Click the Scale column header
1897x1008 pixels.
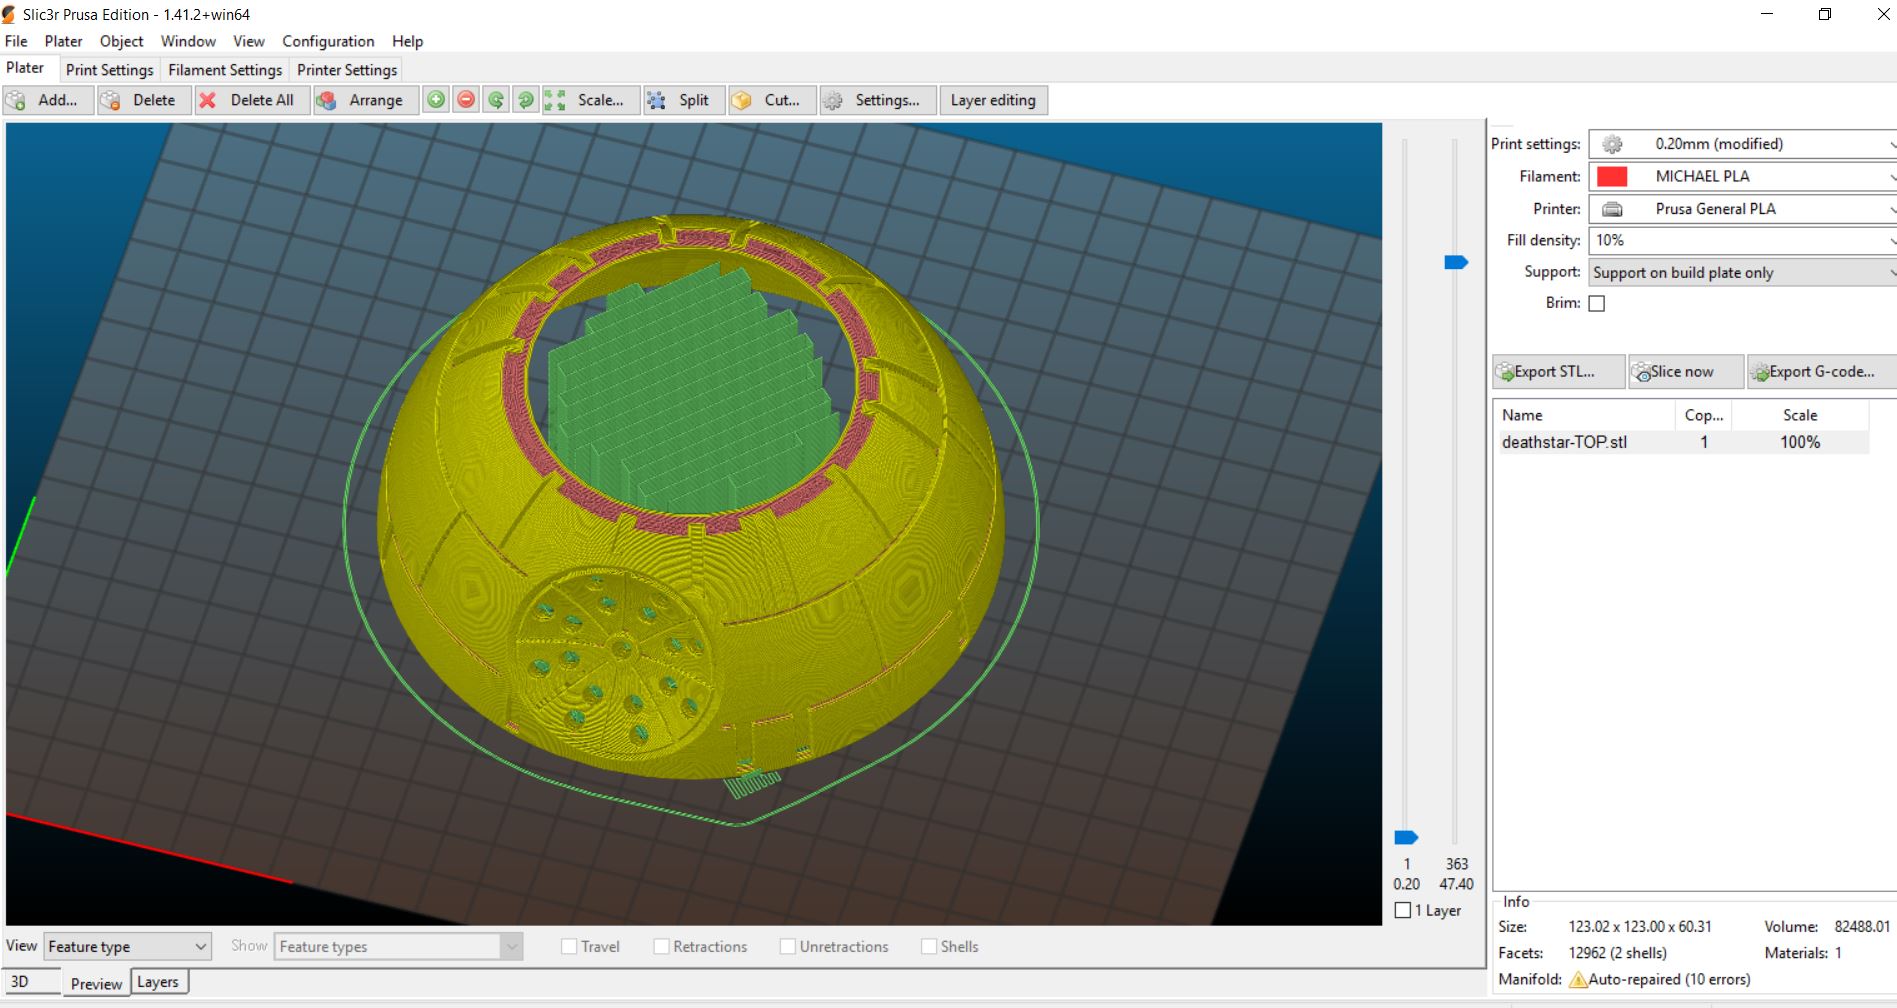pyautogui.click(x=1800, y=415)
